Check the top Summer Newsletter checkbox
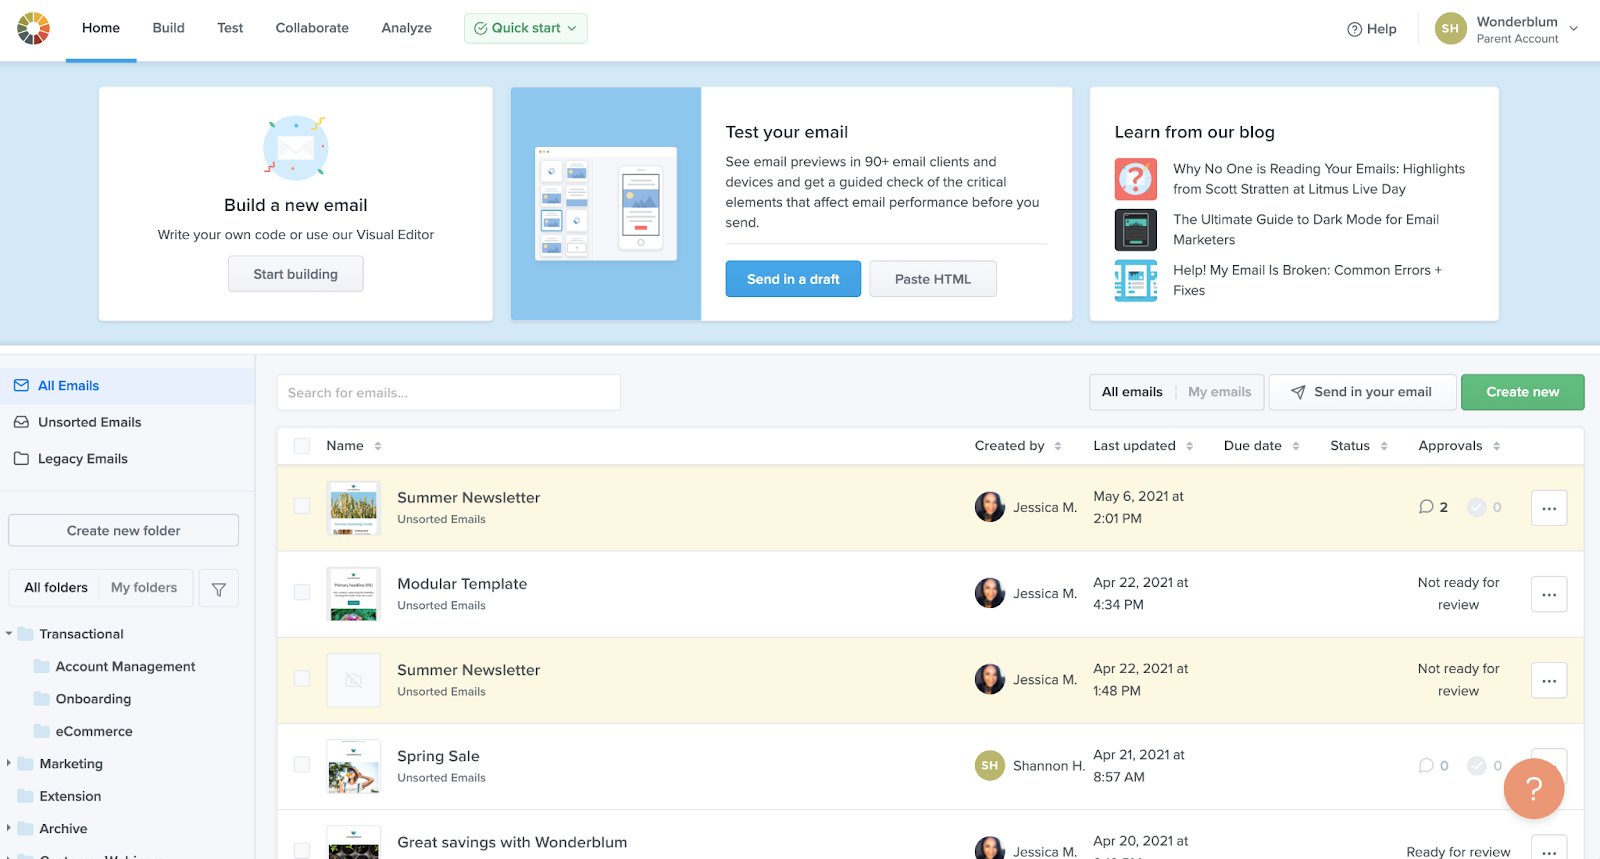The width and height of the screenshot is (1600, 859). [302, 506]
